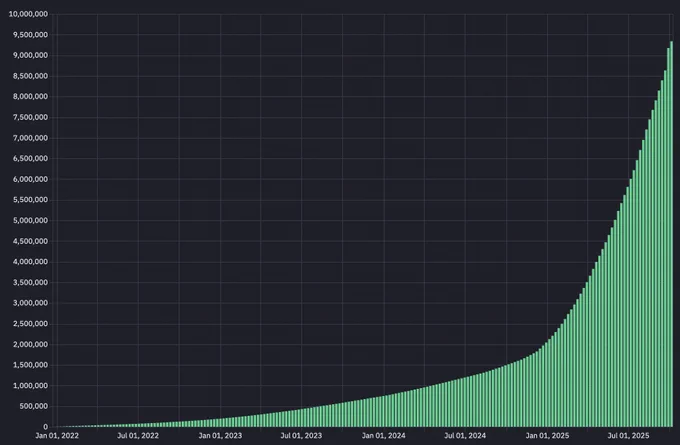Click the bar above the 'Jul 01, 2024' label
The image size is (680, 445).
(465, 402)
